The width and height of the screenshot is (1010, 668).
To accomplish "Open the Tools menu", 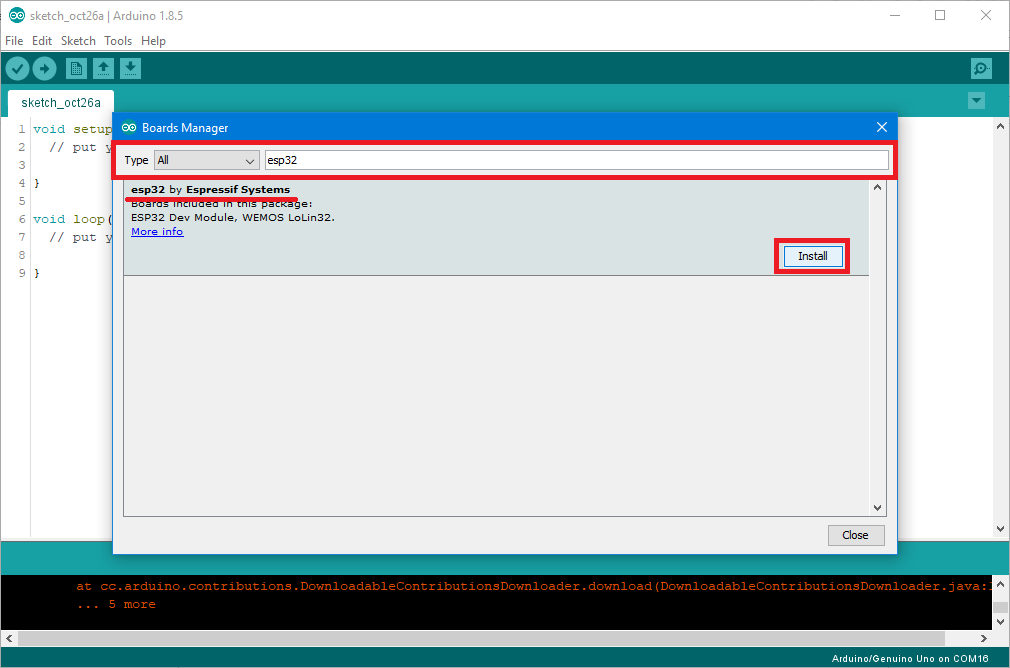I will point(118,41).
